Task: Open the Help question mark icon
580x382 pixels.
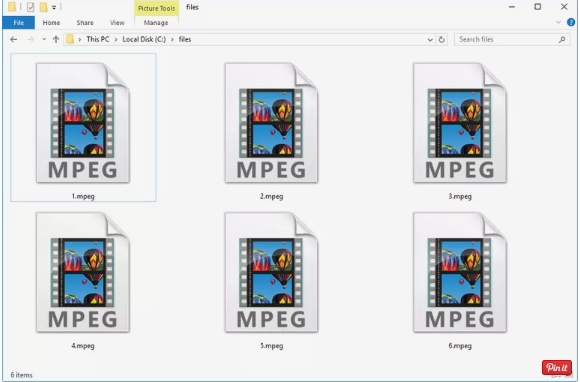Action: pyautogui.click(x=571, y=22)
